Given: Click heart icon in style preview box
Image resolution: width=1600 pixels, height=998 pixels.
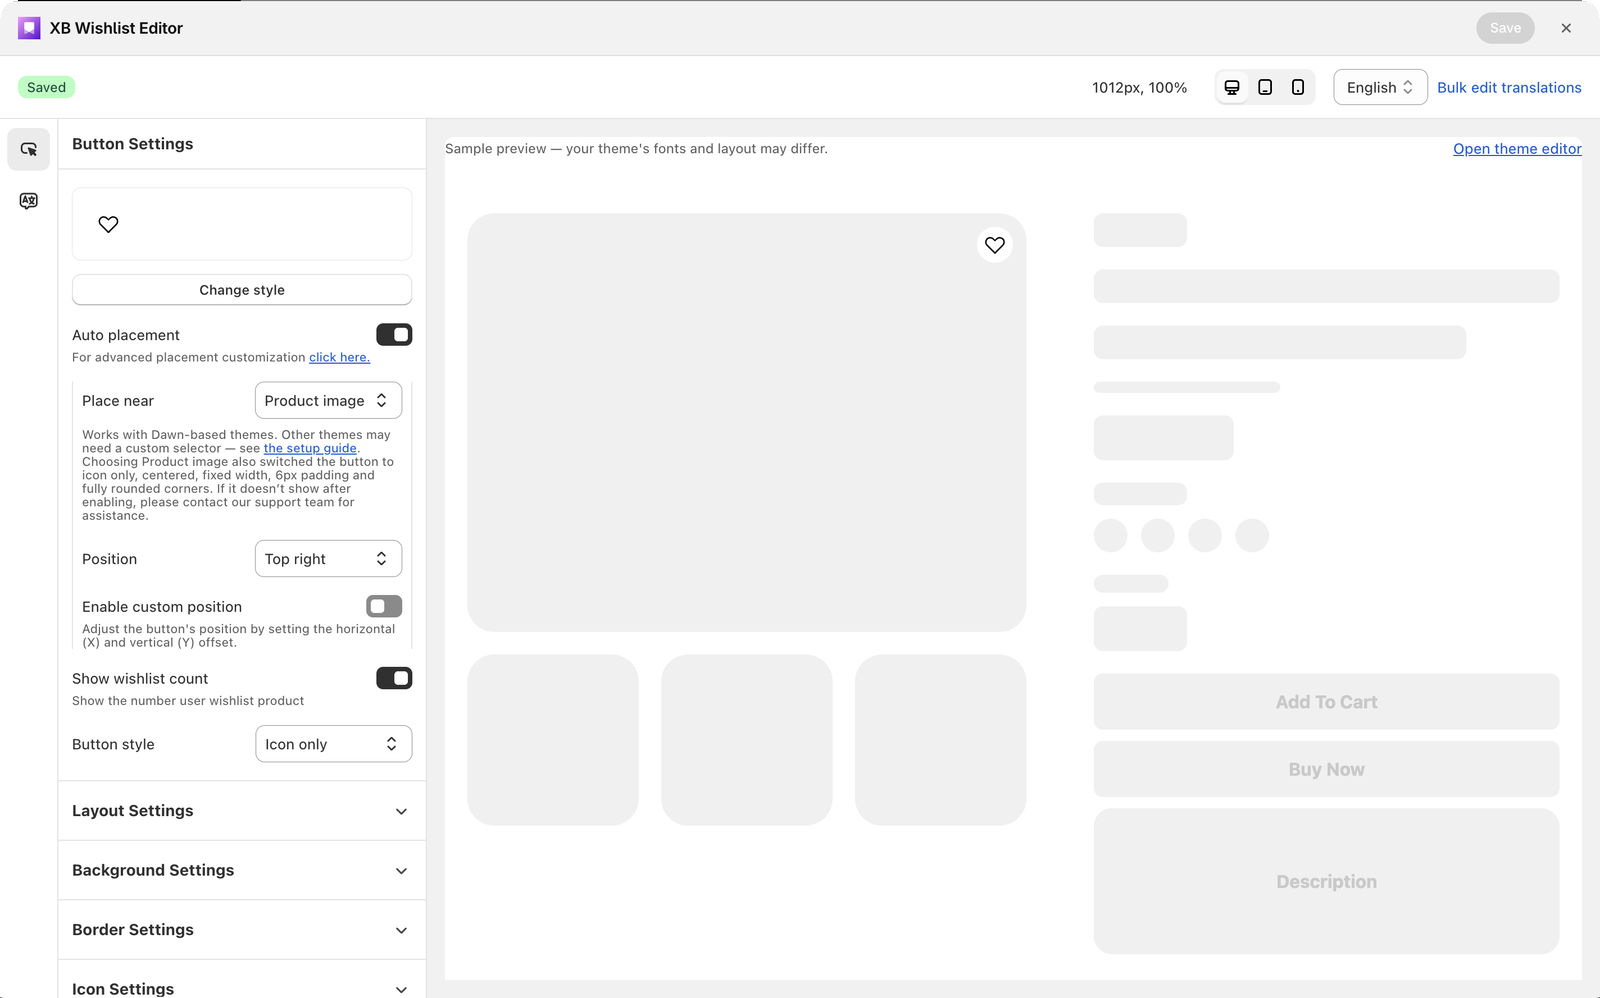Looking at the screenshot, I should pyautogui.click(x=108, y=224).
